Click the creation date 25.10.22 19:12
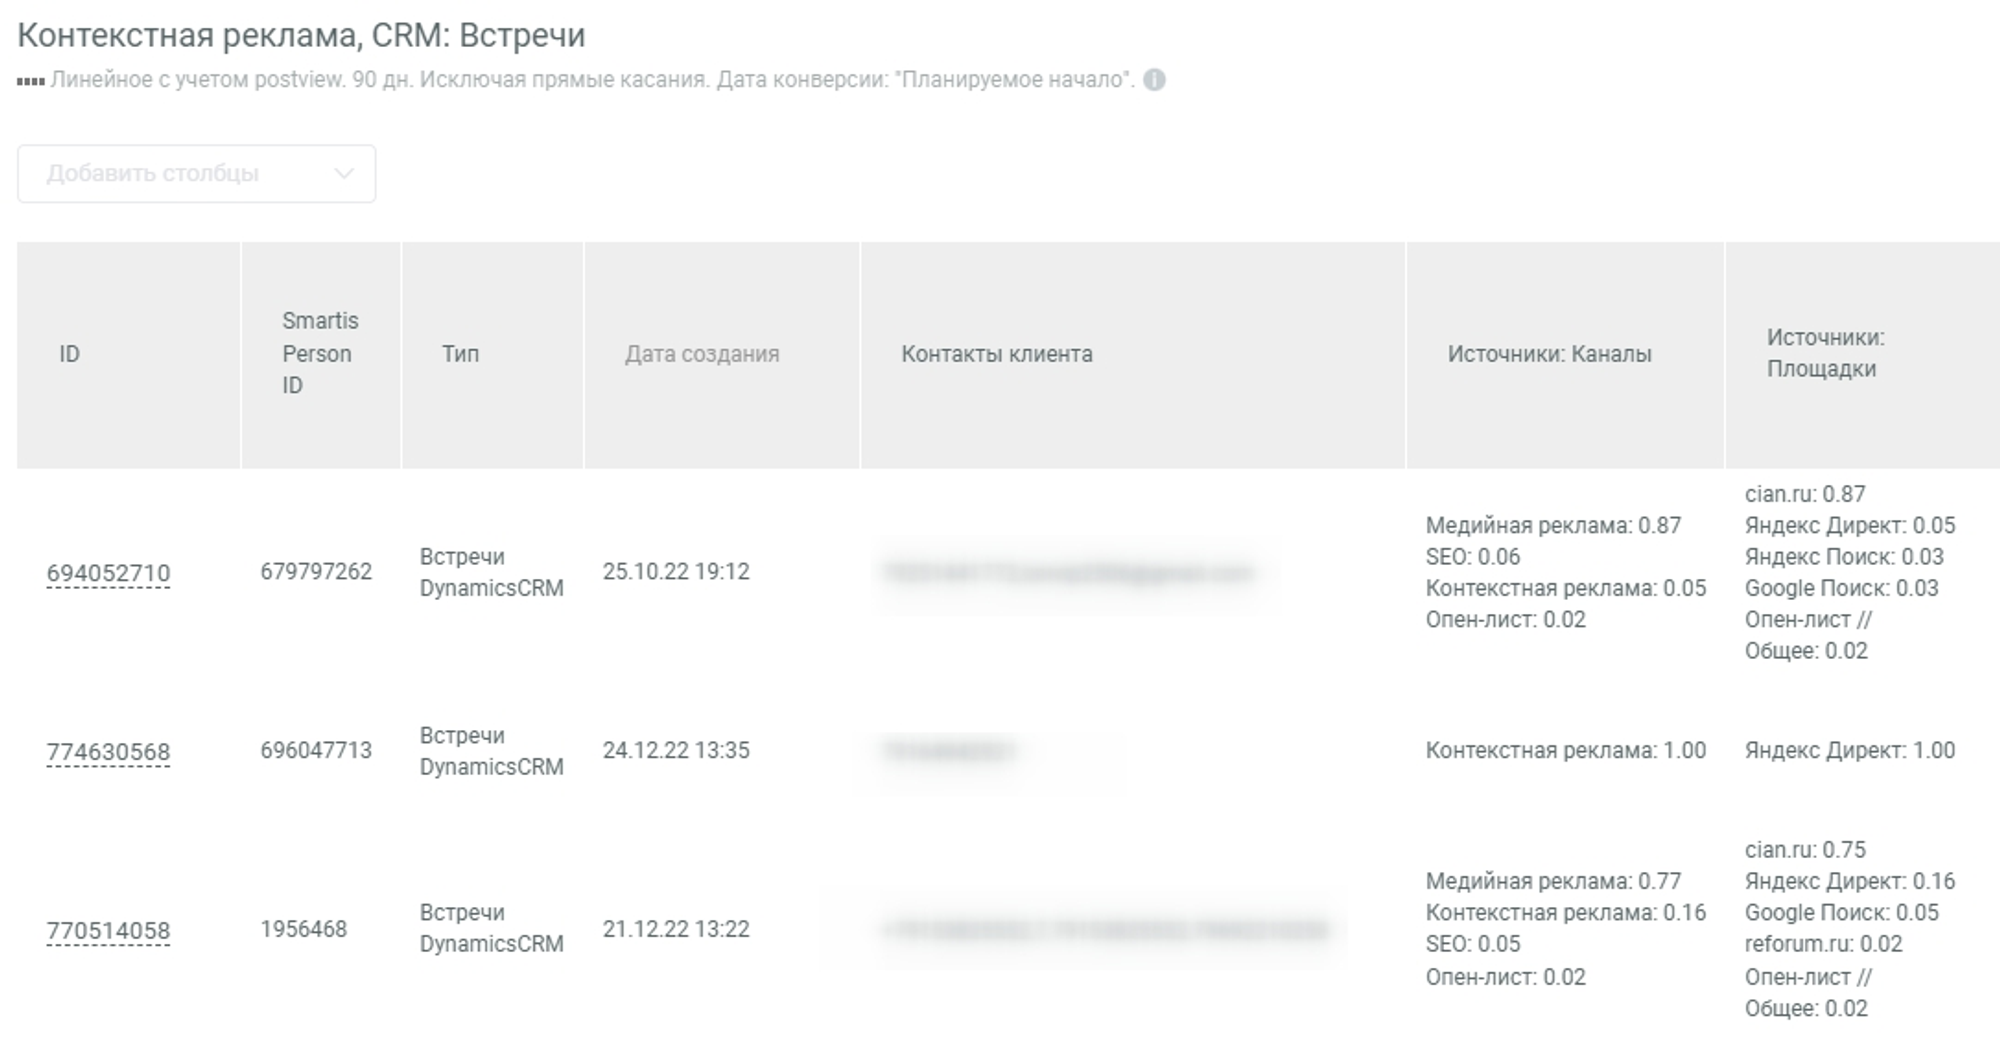This screenshot has height=1053, width=2000. pos(675,572)
